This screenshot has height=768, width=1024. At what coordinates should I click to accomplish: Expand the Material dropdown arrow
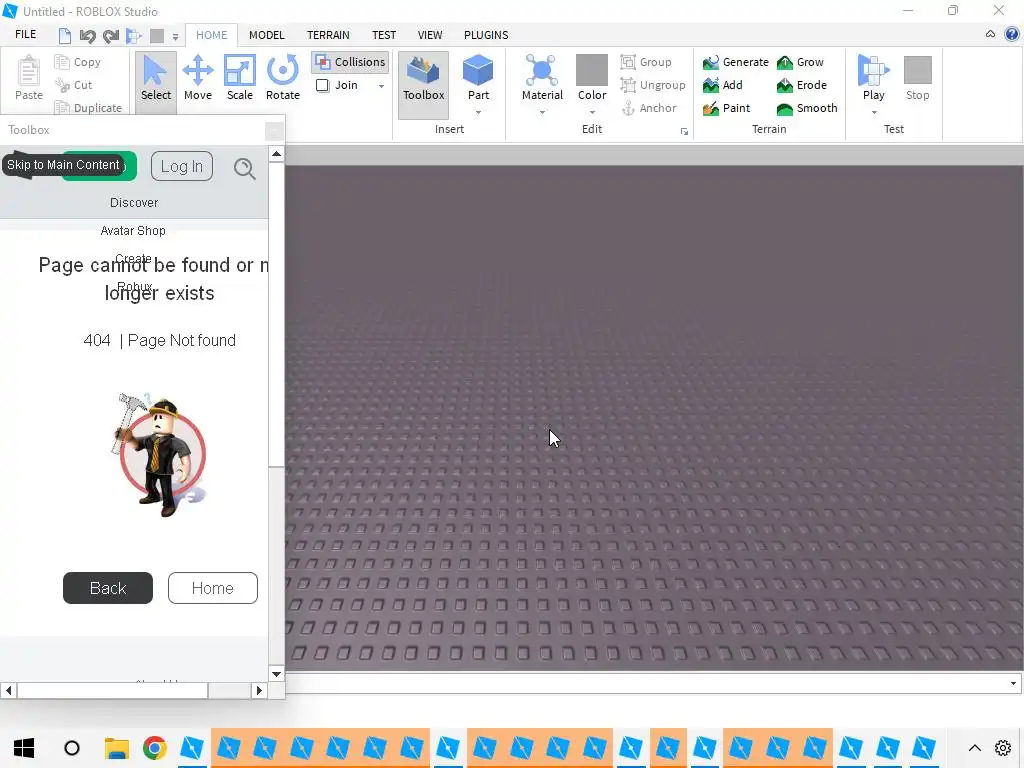tap(542, 112)
